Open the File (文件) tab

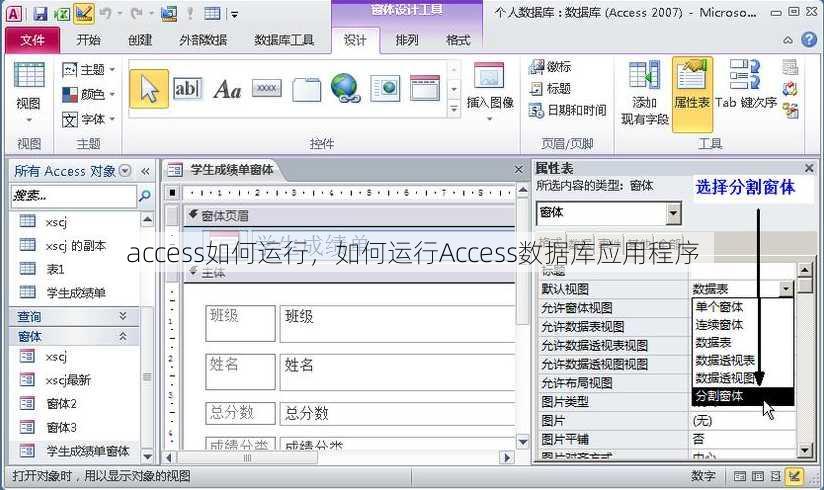point(33,40)
